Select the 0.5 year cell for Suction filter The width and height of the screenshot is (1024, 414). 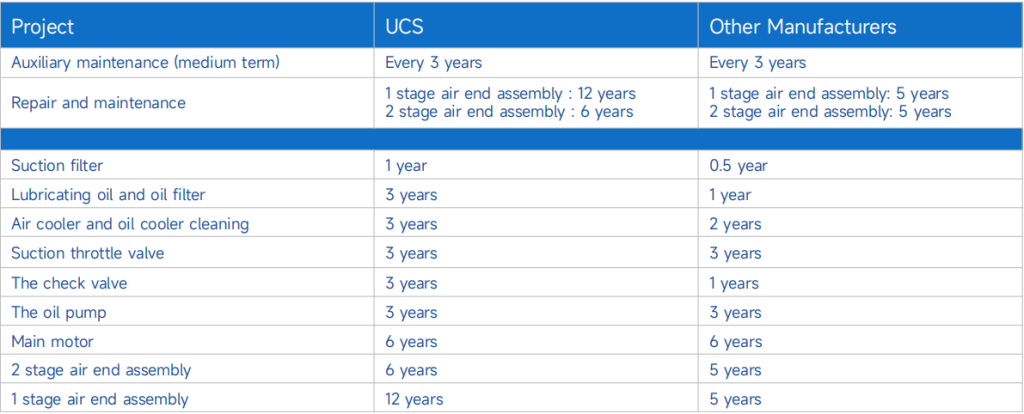tap(738, 165)
